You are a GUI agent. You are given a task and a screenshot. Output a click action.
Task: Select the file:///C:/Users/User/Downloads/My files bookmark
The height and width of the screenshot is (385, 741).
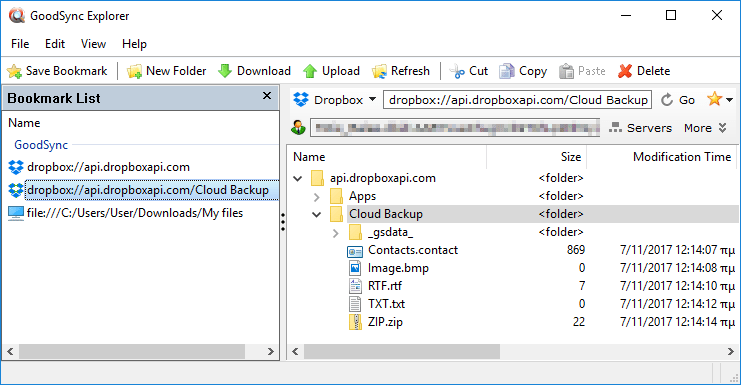click(135, 213)
